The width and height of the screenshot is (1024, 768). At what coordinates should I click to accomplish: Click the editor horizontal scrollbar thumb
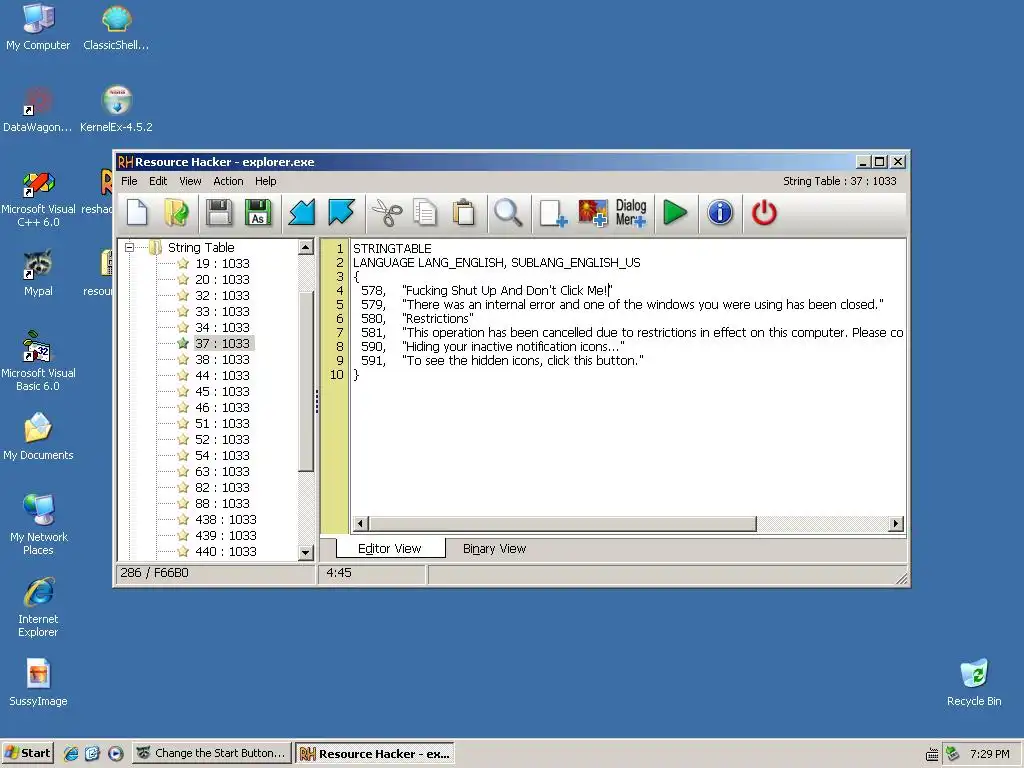click(x=562, y=524)
